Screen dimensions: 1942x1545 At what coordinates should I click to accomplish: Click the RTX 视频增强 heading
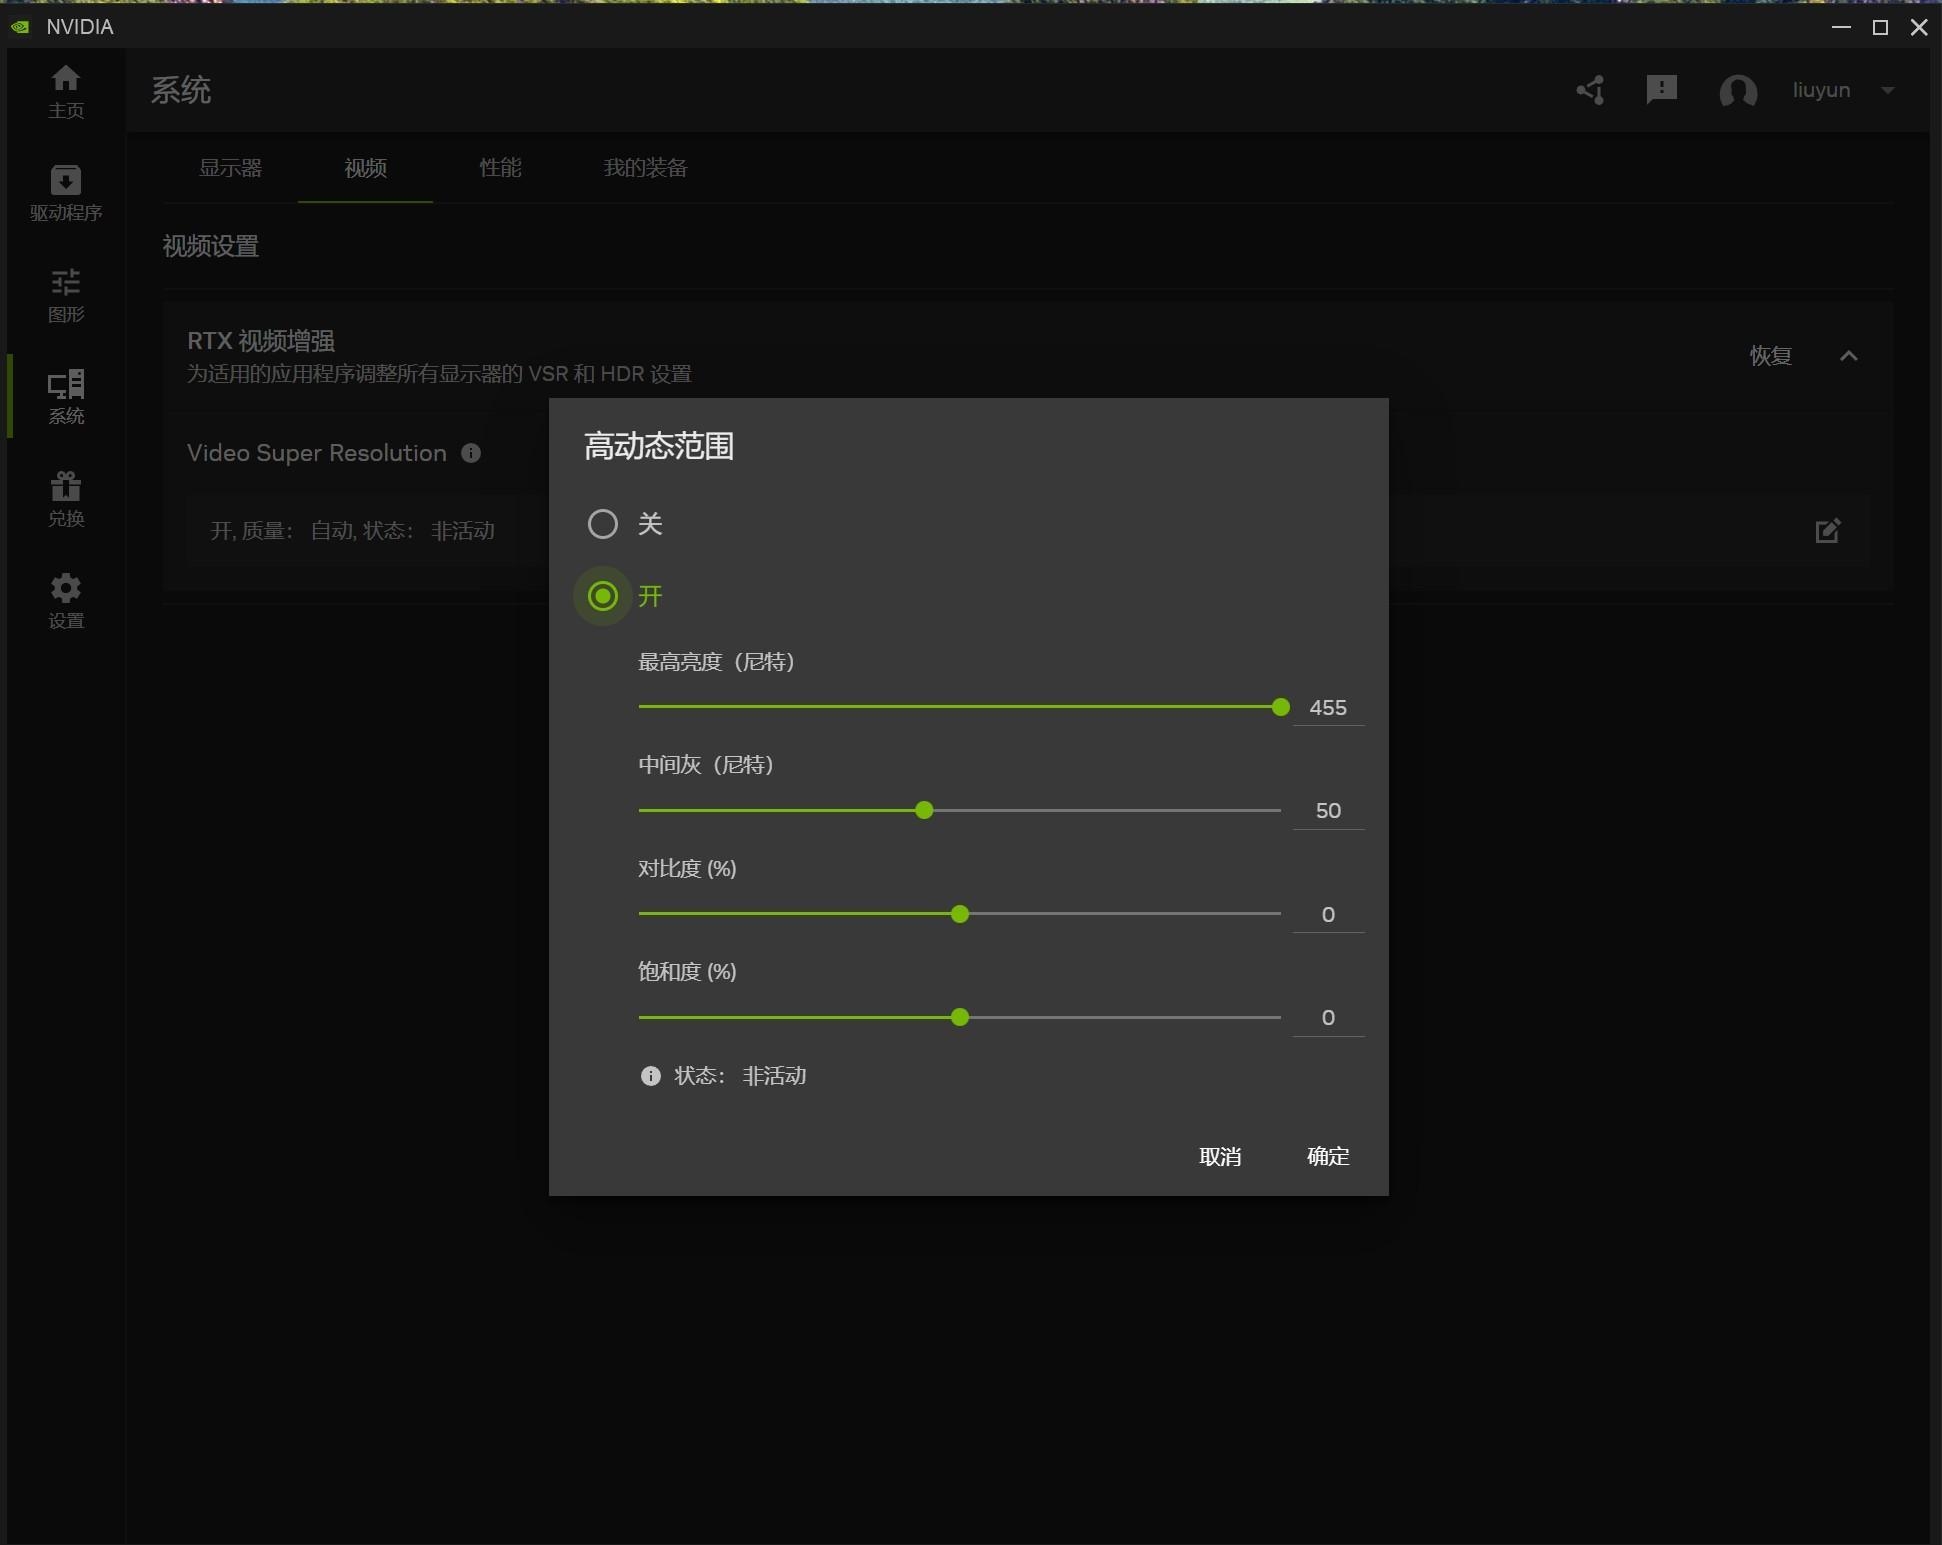click(x=261, y=341)
